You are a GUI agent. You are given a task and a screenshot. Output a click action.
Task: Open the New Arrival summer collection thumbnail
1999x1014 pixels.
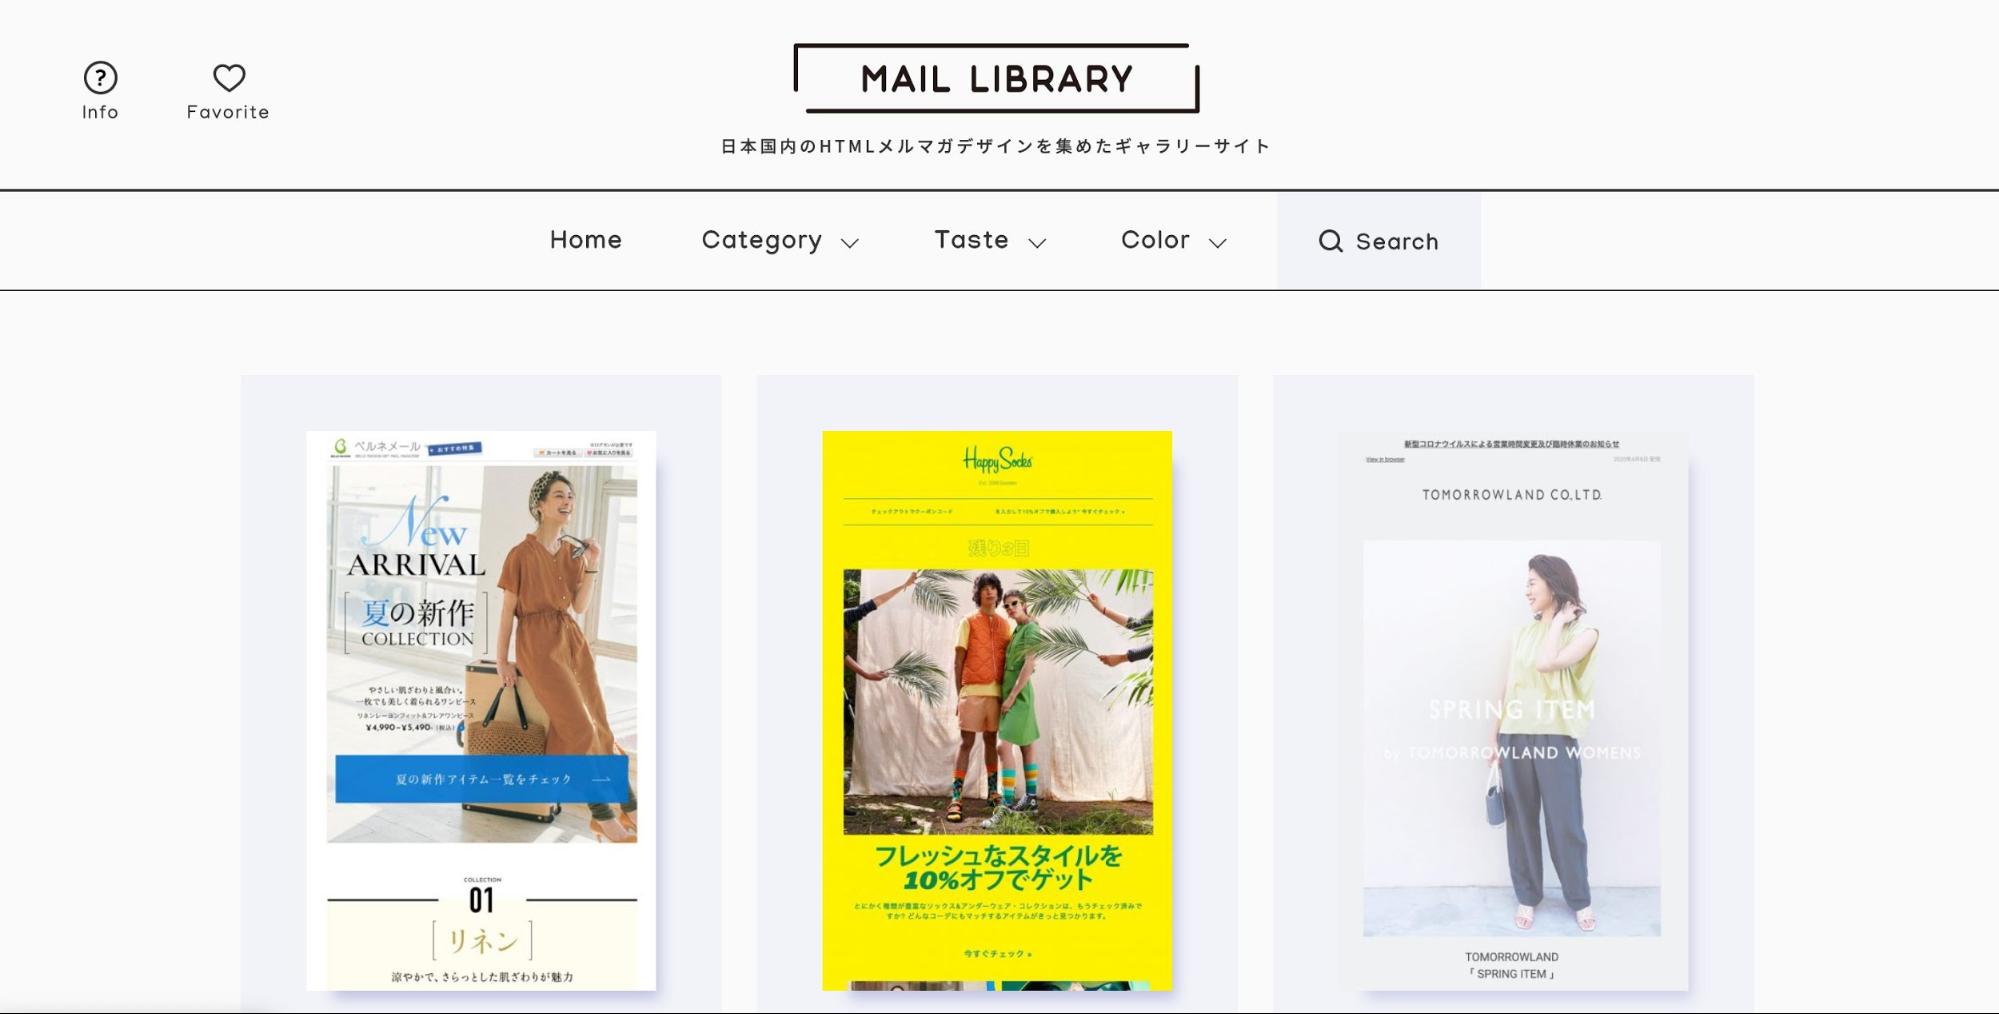481,710
